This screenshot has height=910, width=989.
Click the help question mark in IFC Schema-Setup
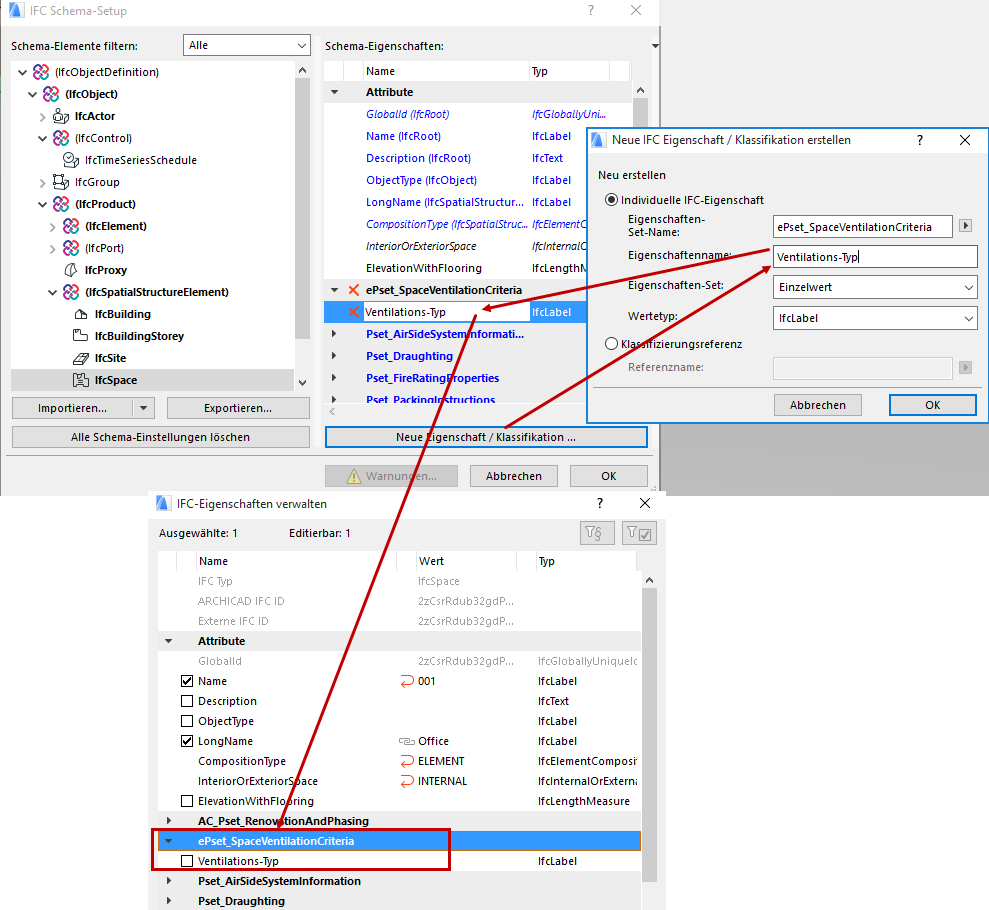[590, 11]
